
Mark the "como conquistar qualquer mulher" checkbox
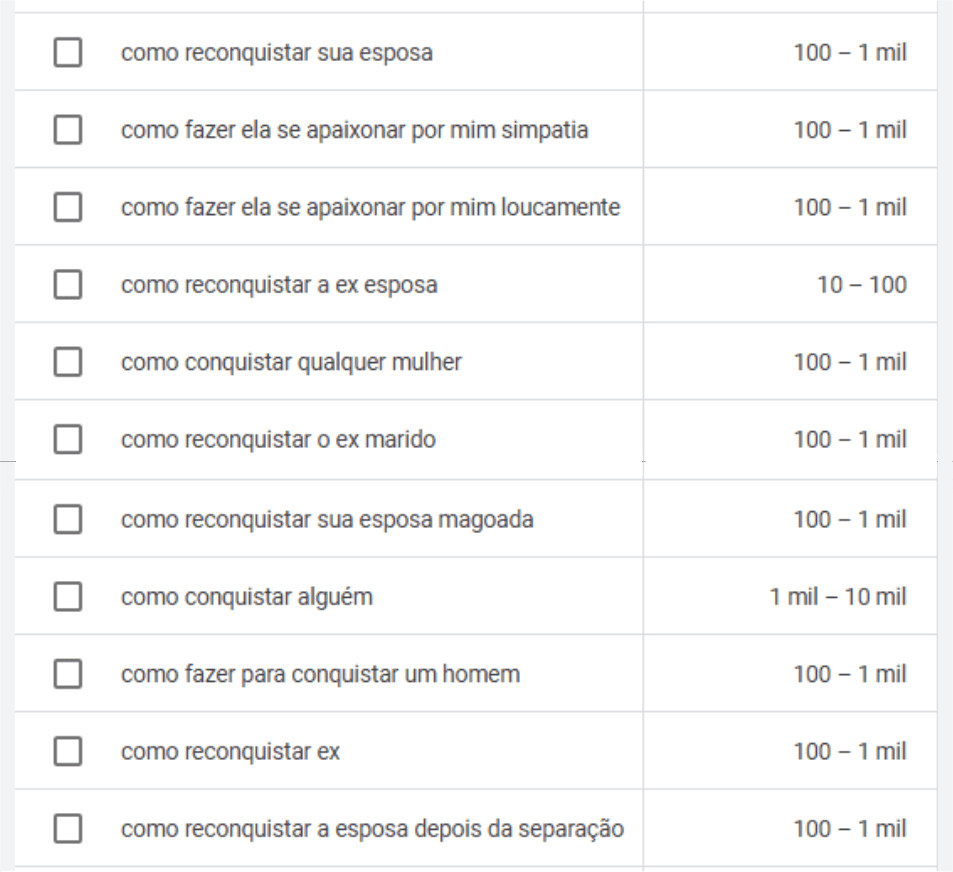[x=67, y=362]
